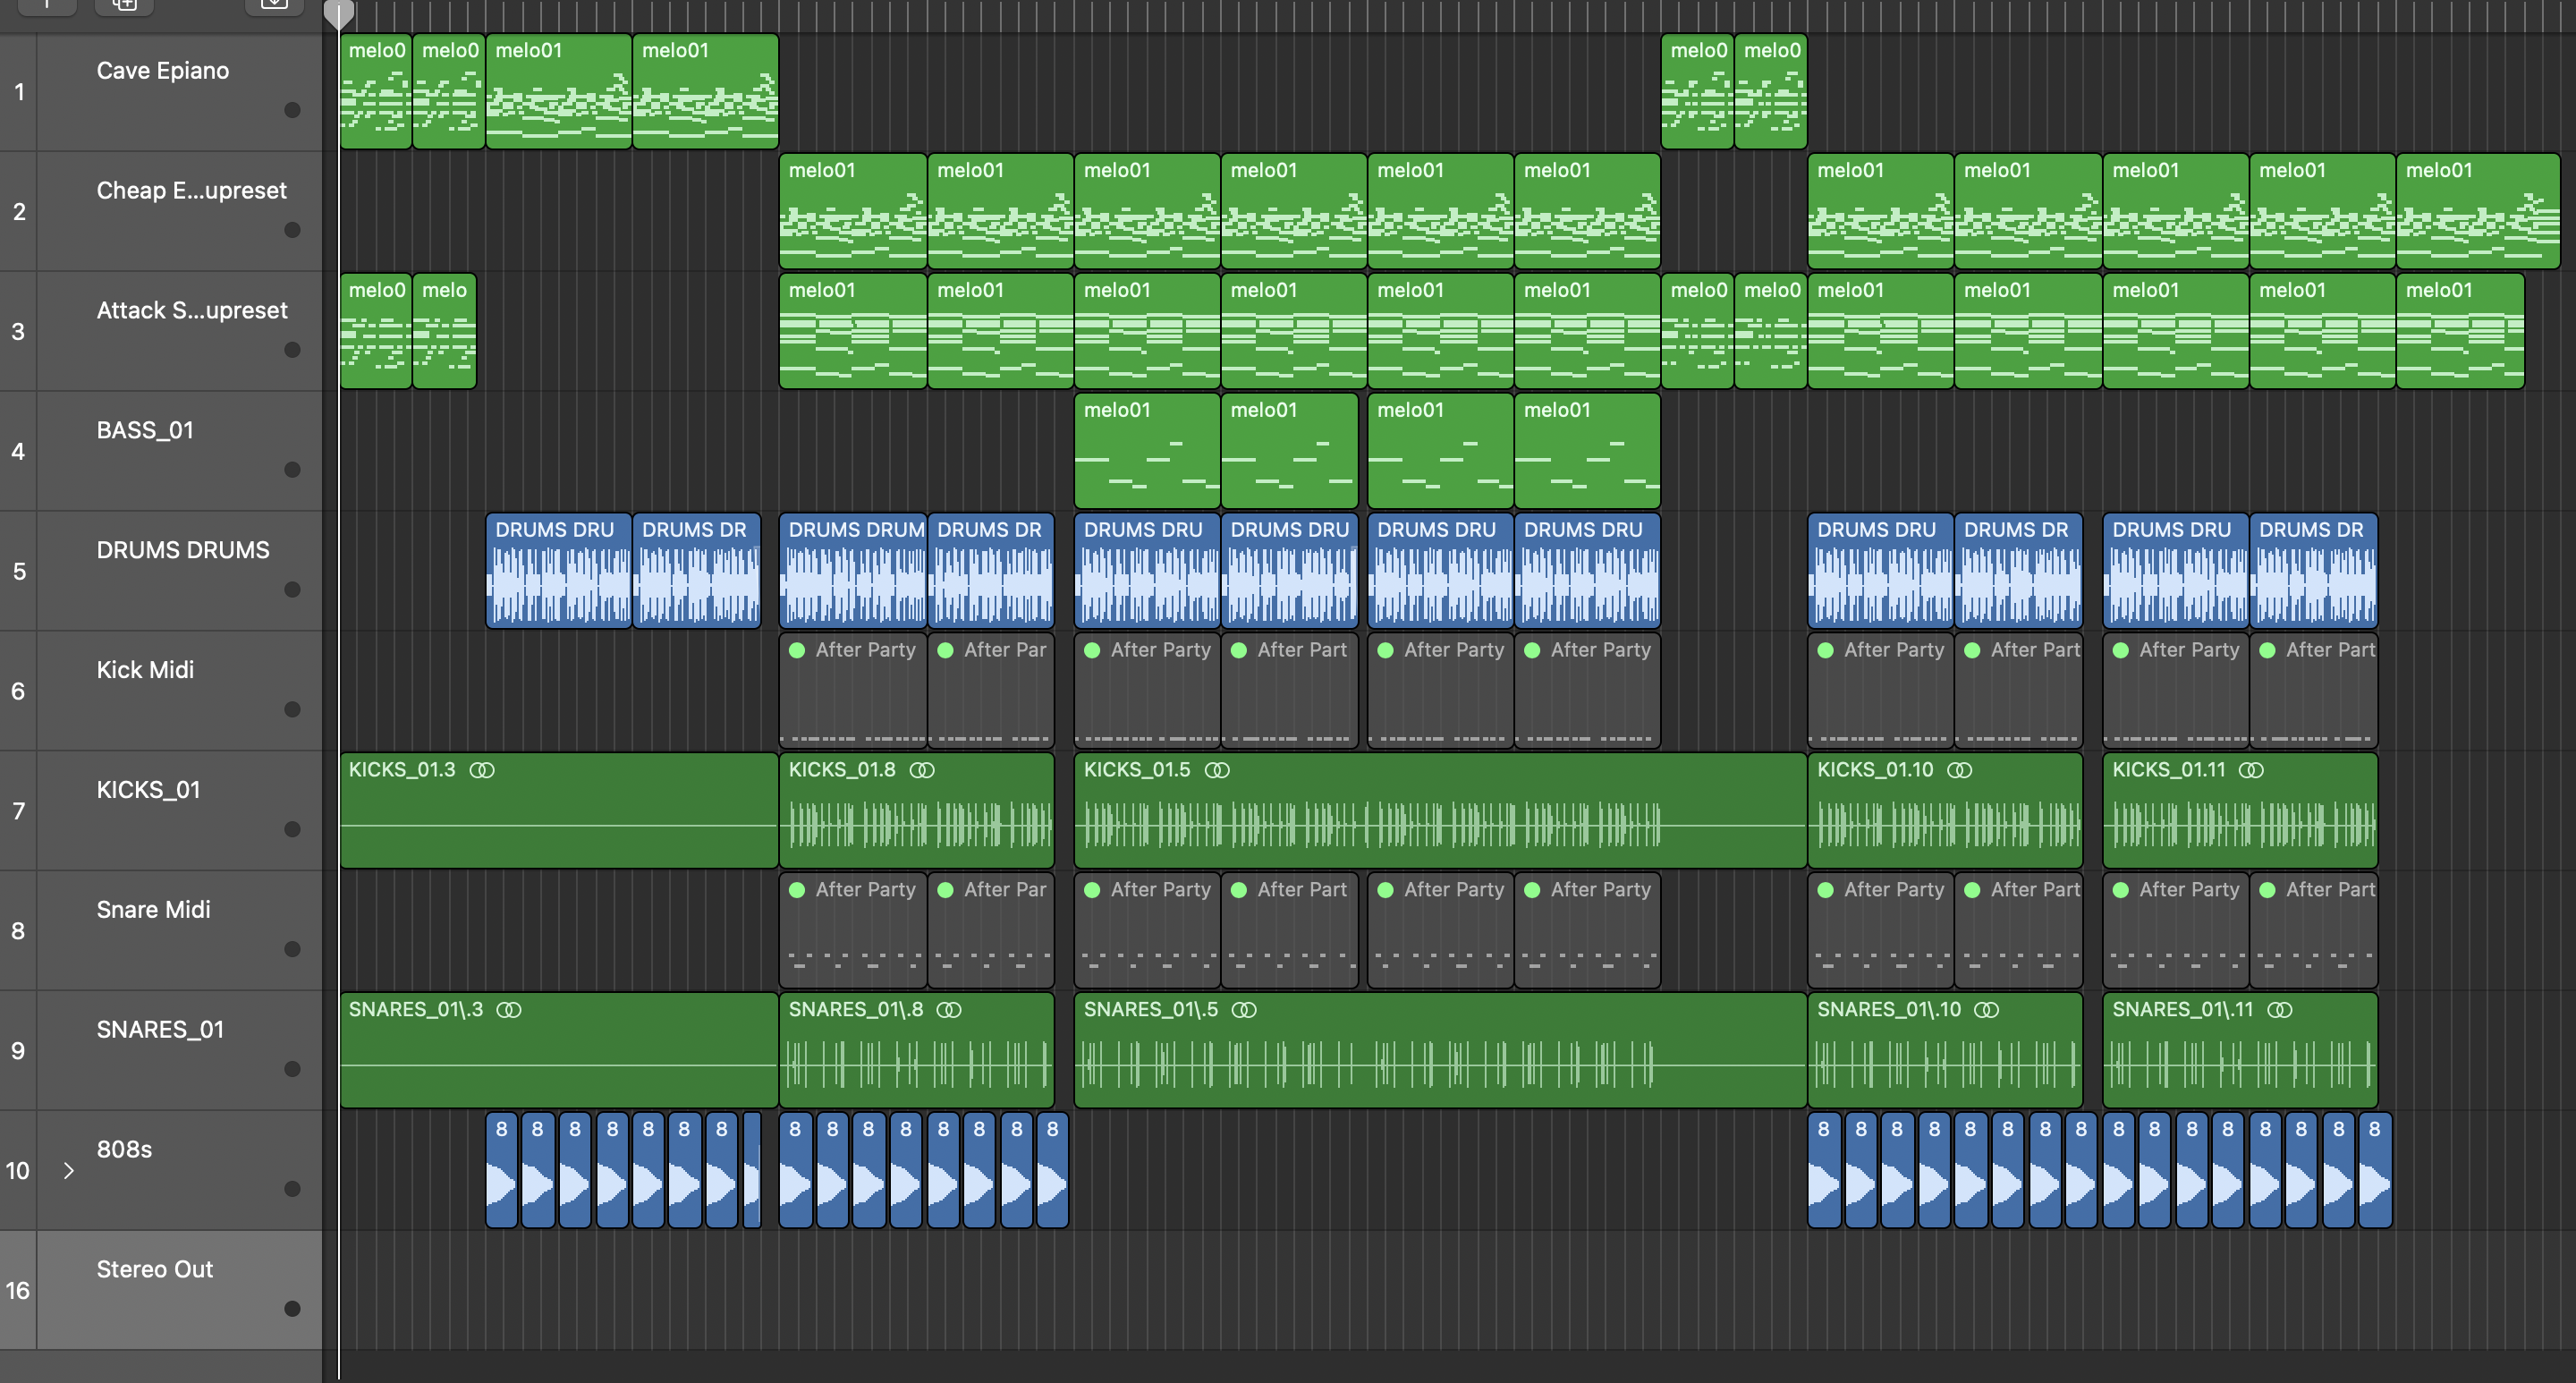Select the SNARES_01 track name

coord(160,1030)
